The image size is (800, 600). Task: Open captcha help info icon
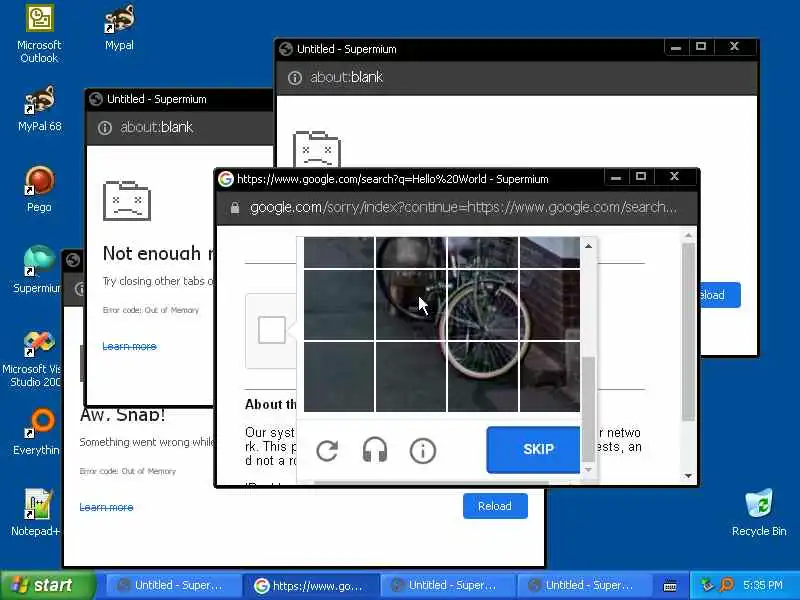click(x=422, y=451)
